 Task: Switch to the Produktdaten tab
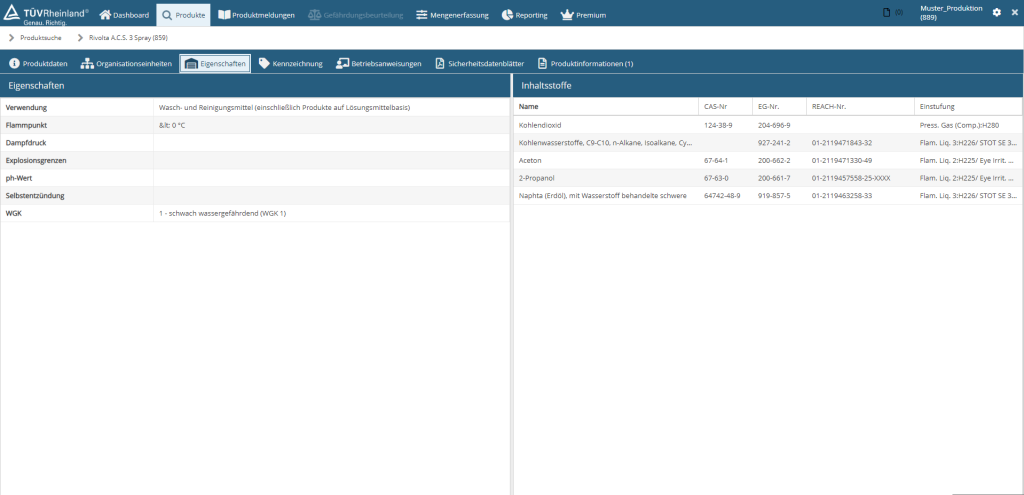coord(39,63)
